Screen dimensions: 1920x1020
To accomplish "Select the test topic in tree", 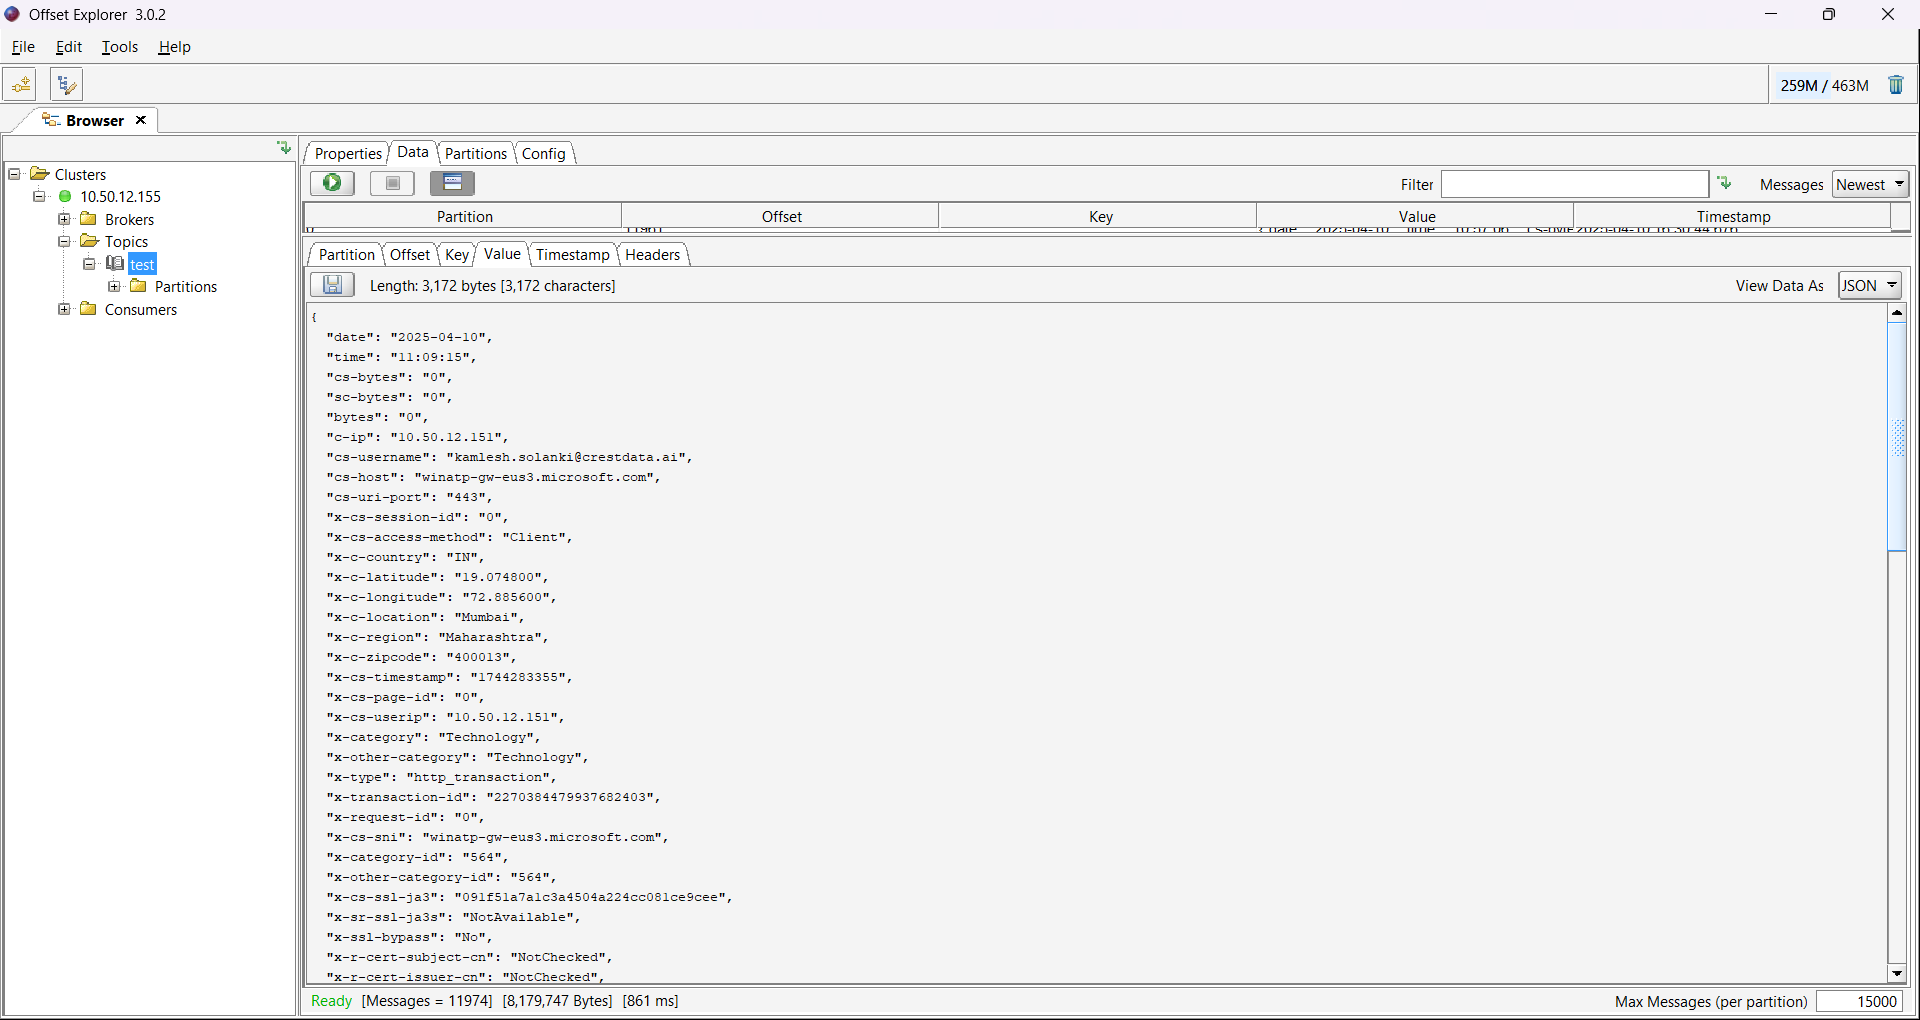I will tap(142, 264).
